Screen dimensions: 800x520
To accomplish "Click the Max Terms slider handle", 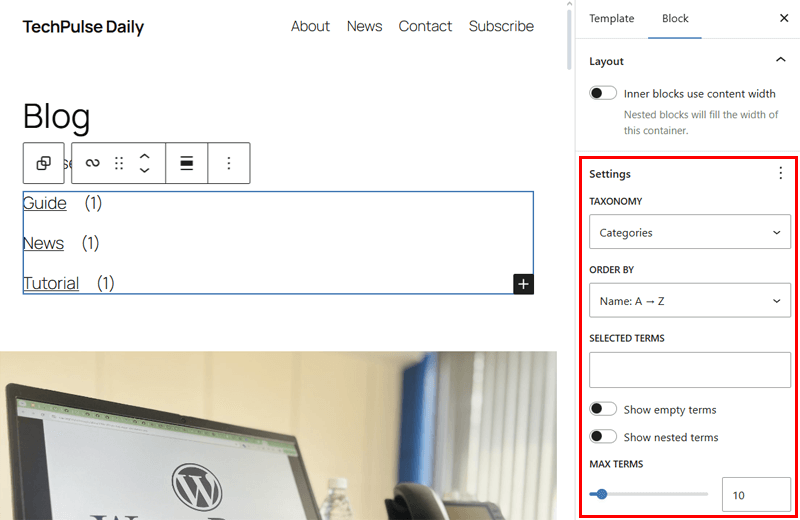I will point(602,494).
